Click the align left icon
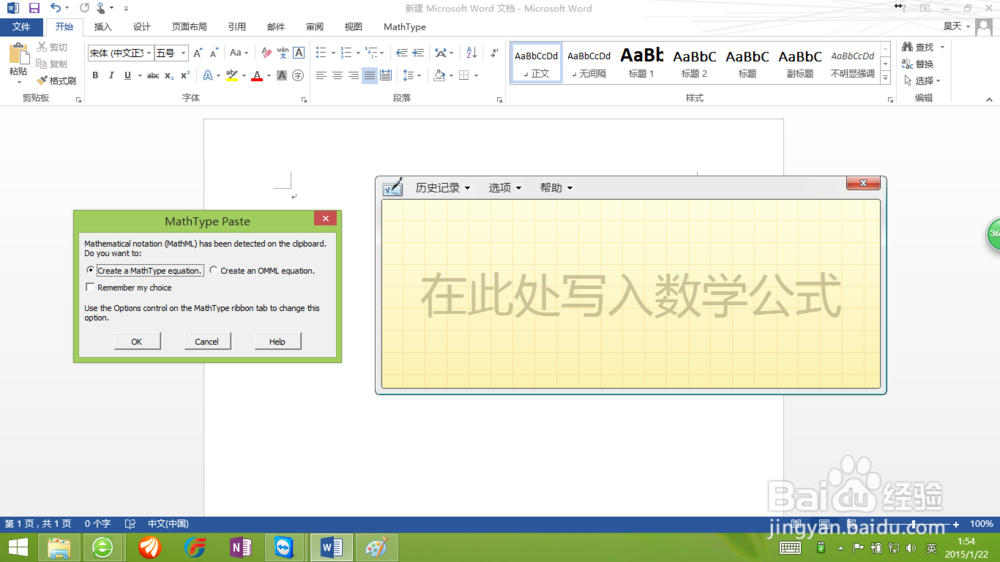Screen dimensions: 1000x562 pyautogui.click(x=321, y=75)
